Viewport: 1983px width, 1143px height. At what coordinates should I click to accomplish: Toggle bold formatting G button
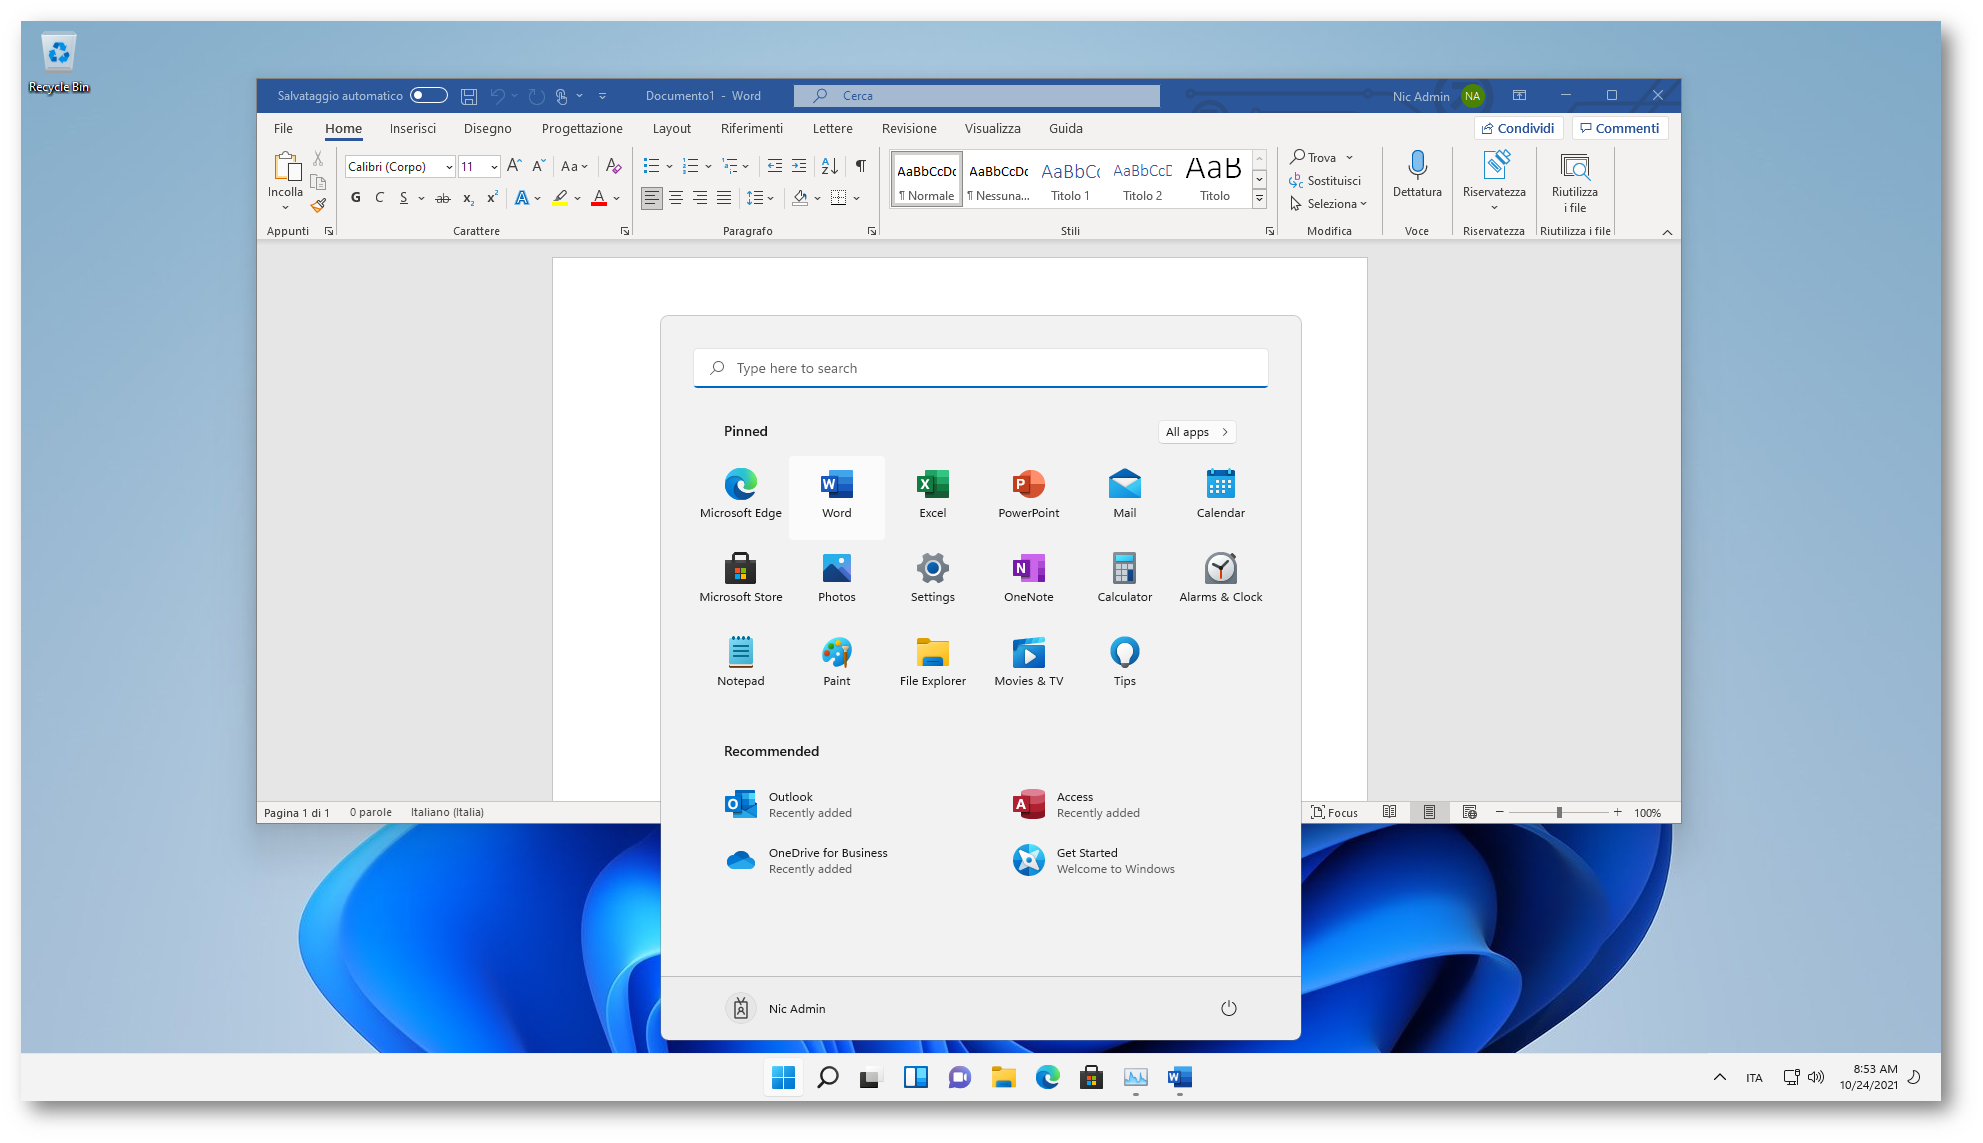tap(355, 198)
